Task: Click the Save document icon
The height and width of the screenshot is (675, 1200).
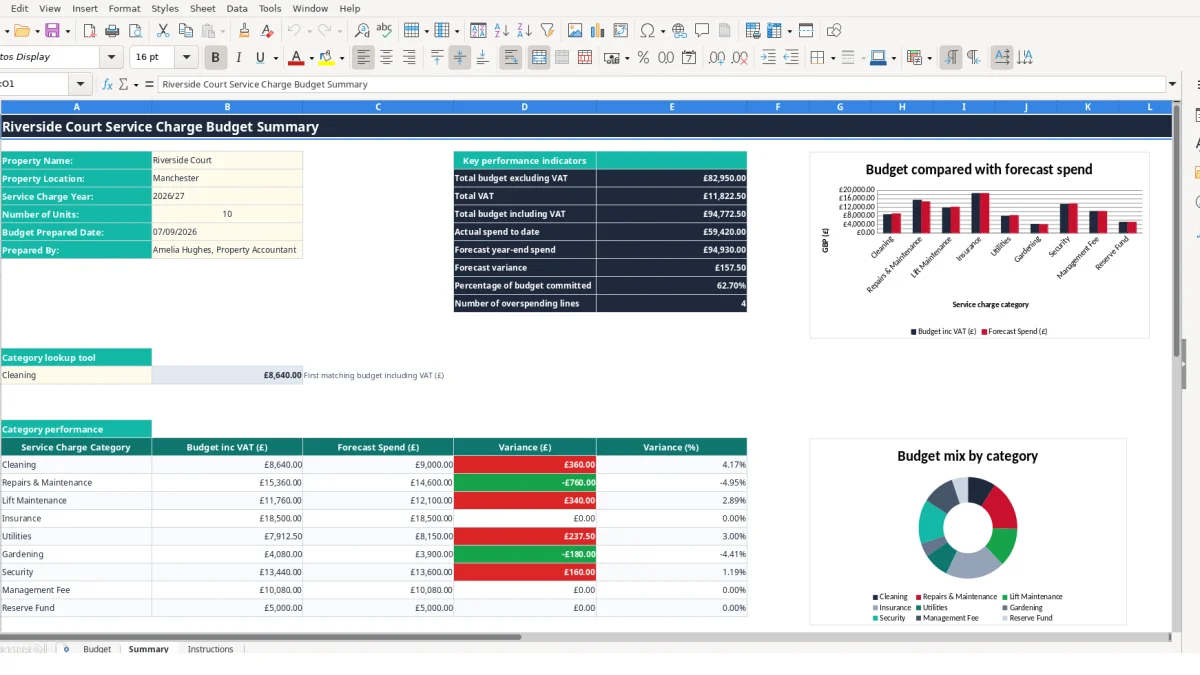Action: (x=52, y=31)
